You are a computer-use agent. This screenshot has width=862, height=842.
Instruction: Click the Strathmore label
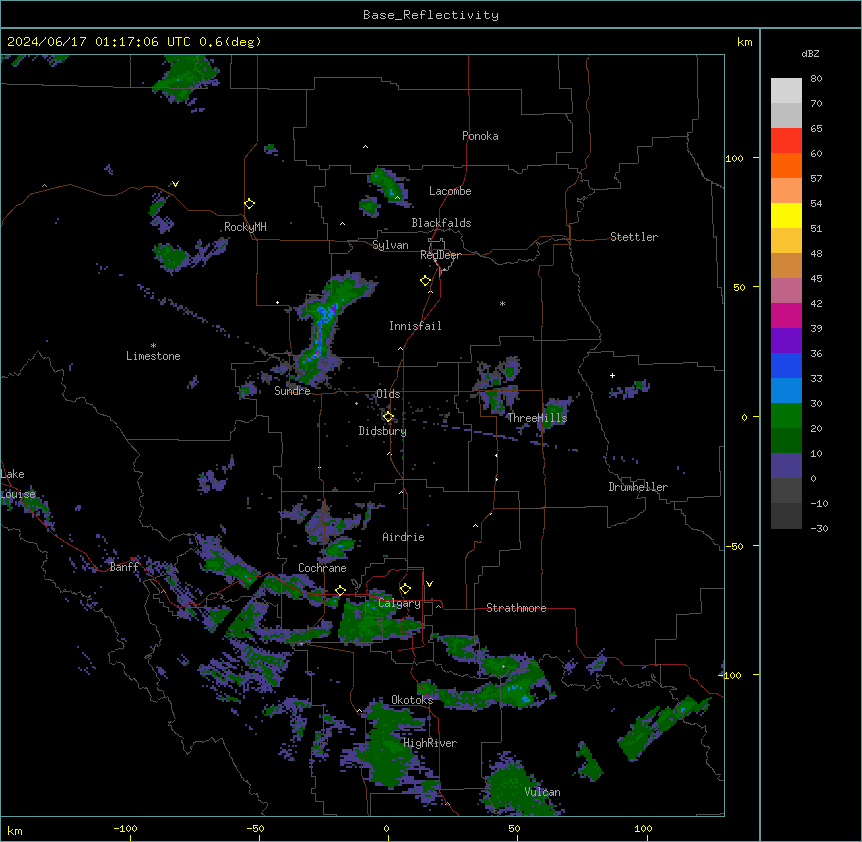pyautogui.click(x=516, y=608)
